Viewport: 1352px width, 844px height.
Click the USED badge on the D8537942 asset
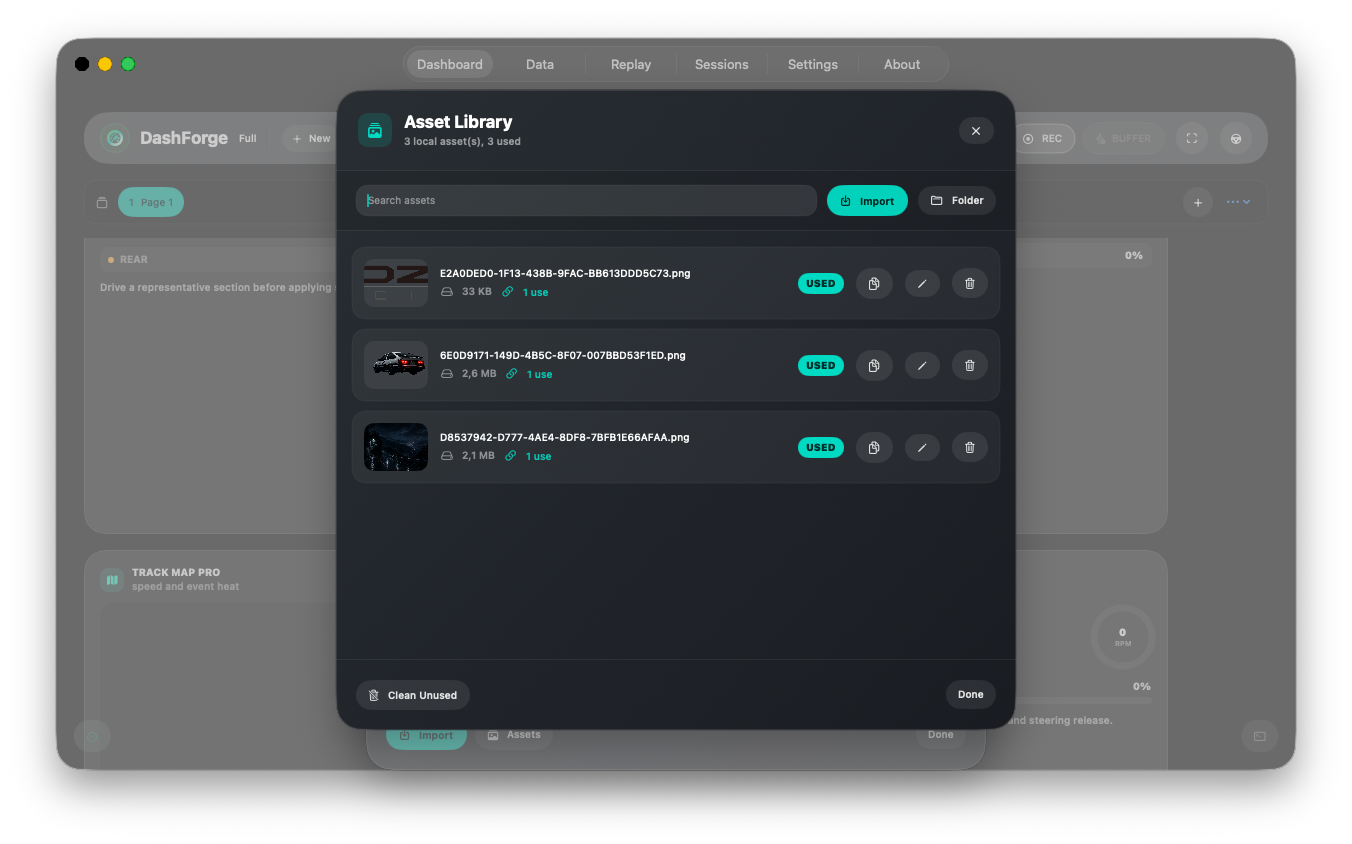tap(821, 448)
